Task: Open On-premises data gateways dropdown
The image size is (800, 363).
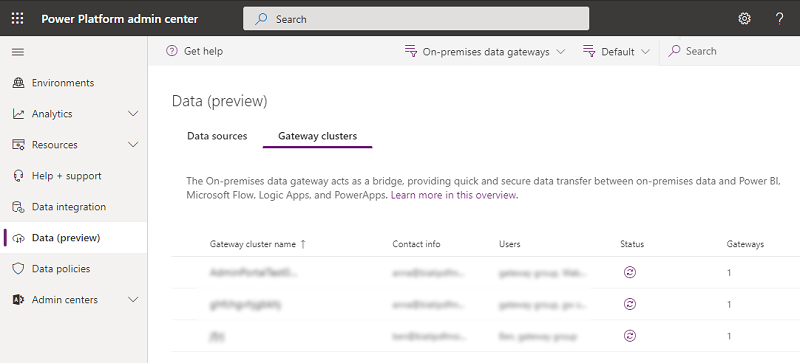Action: 485,52
